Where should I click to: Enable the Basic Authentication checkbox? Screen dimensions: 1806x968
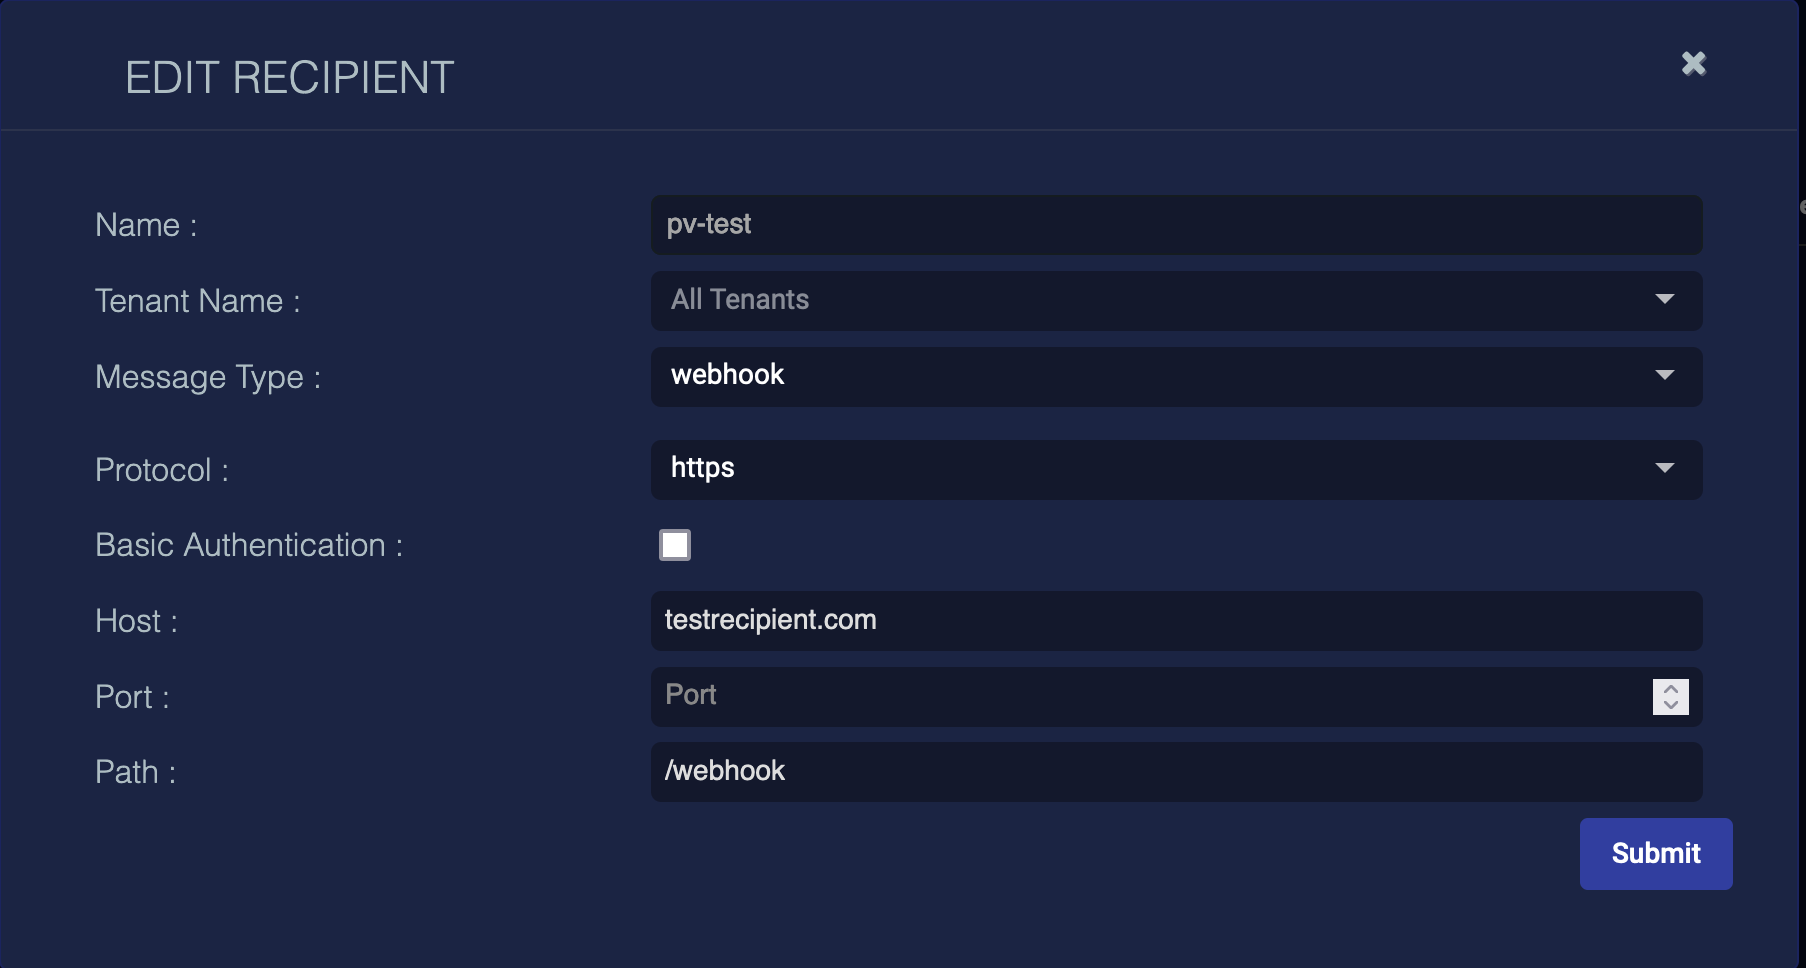[675, 545]
